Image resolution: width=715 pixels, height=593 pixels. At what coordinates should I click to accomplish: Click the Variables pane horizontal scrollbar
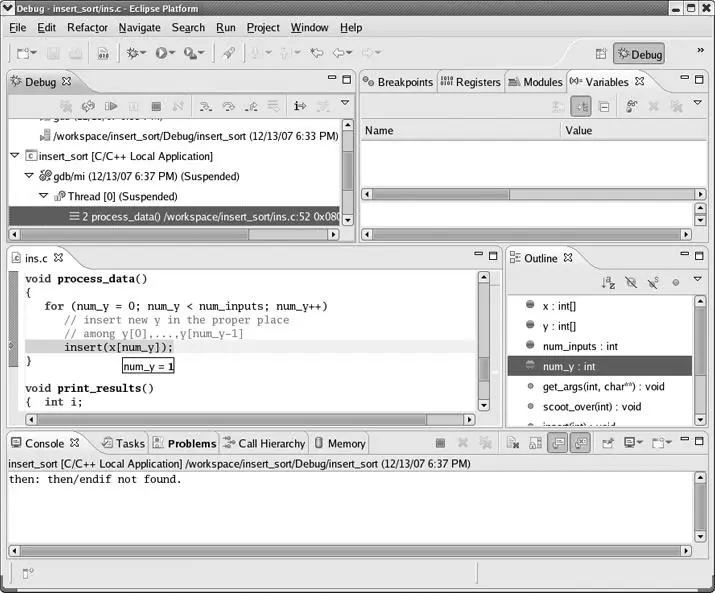pyautogui.click(x=528, y=235)
